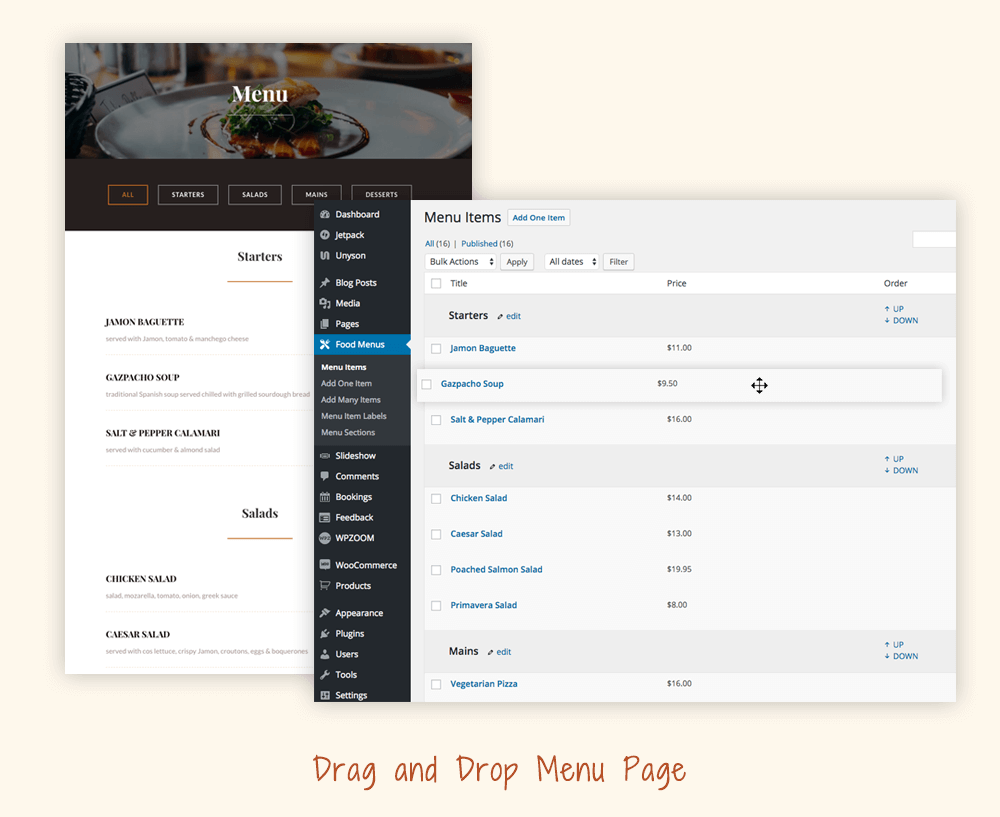Open Menu Items submenu entry
1000x817 pixels.
click(344, 367)
